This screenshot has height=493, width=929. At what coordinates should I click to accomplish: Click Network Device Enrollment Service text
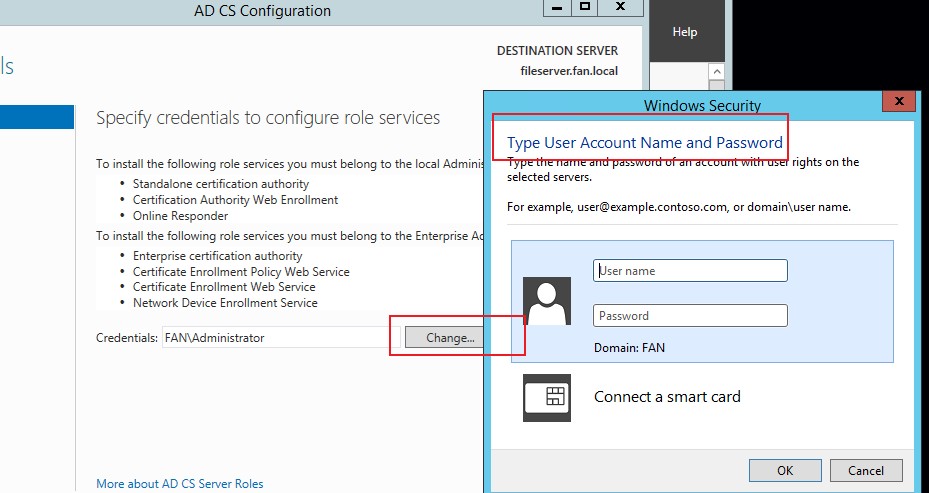click(x=225, y=303)
